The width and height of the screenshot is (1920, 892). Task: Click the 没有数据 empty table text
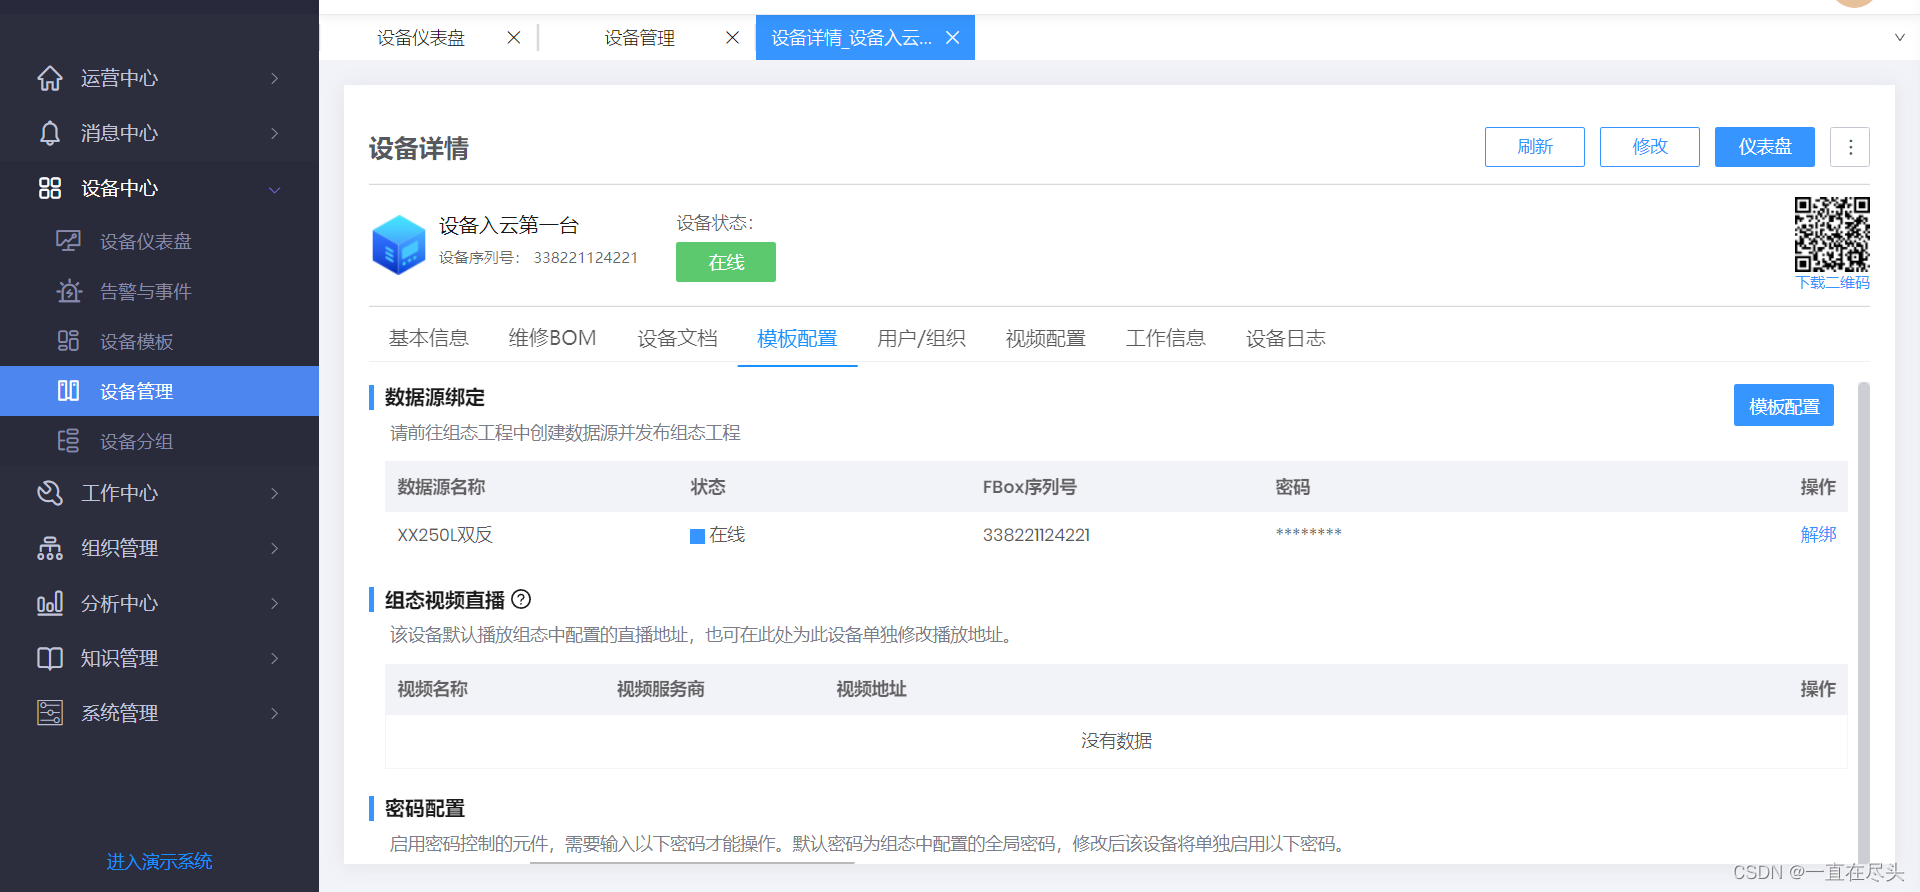1116,741
